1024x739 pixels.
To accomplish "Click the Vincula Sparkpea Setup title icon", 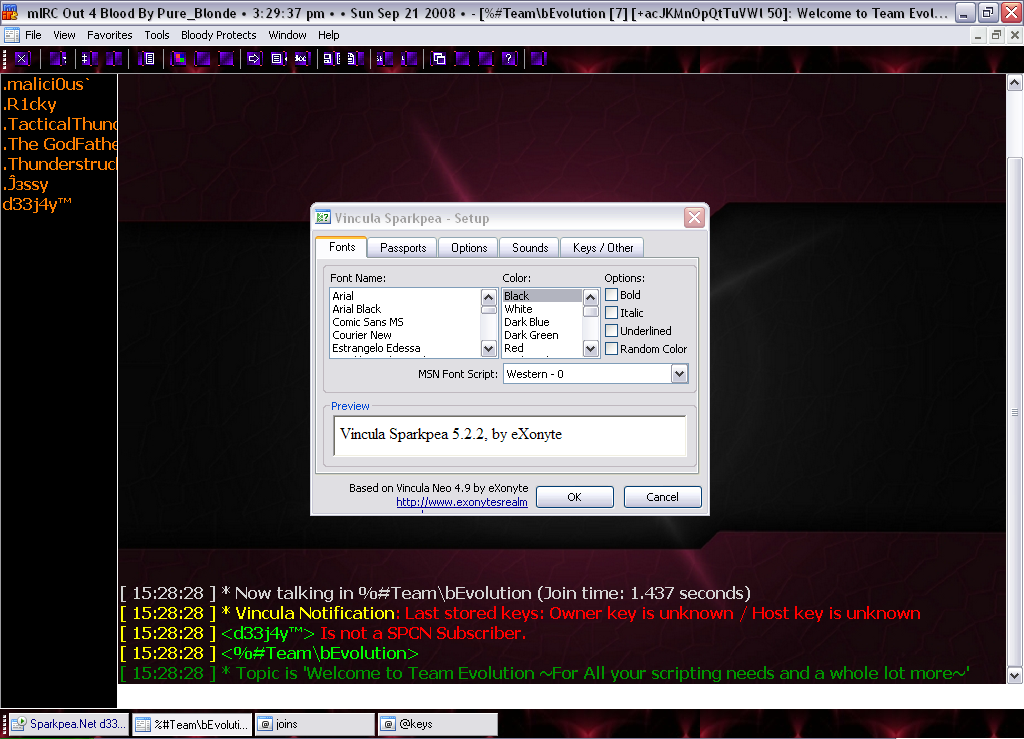I will (323, 218).
